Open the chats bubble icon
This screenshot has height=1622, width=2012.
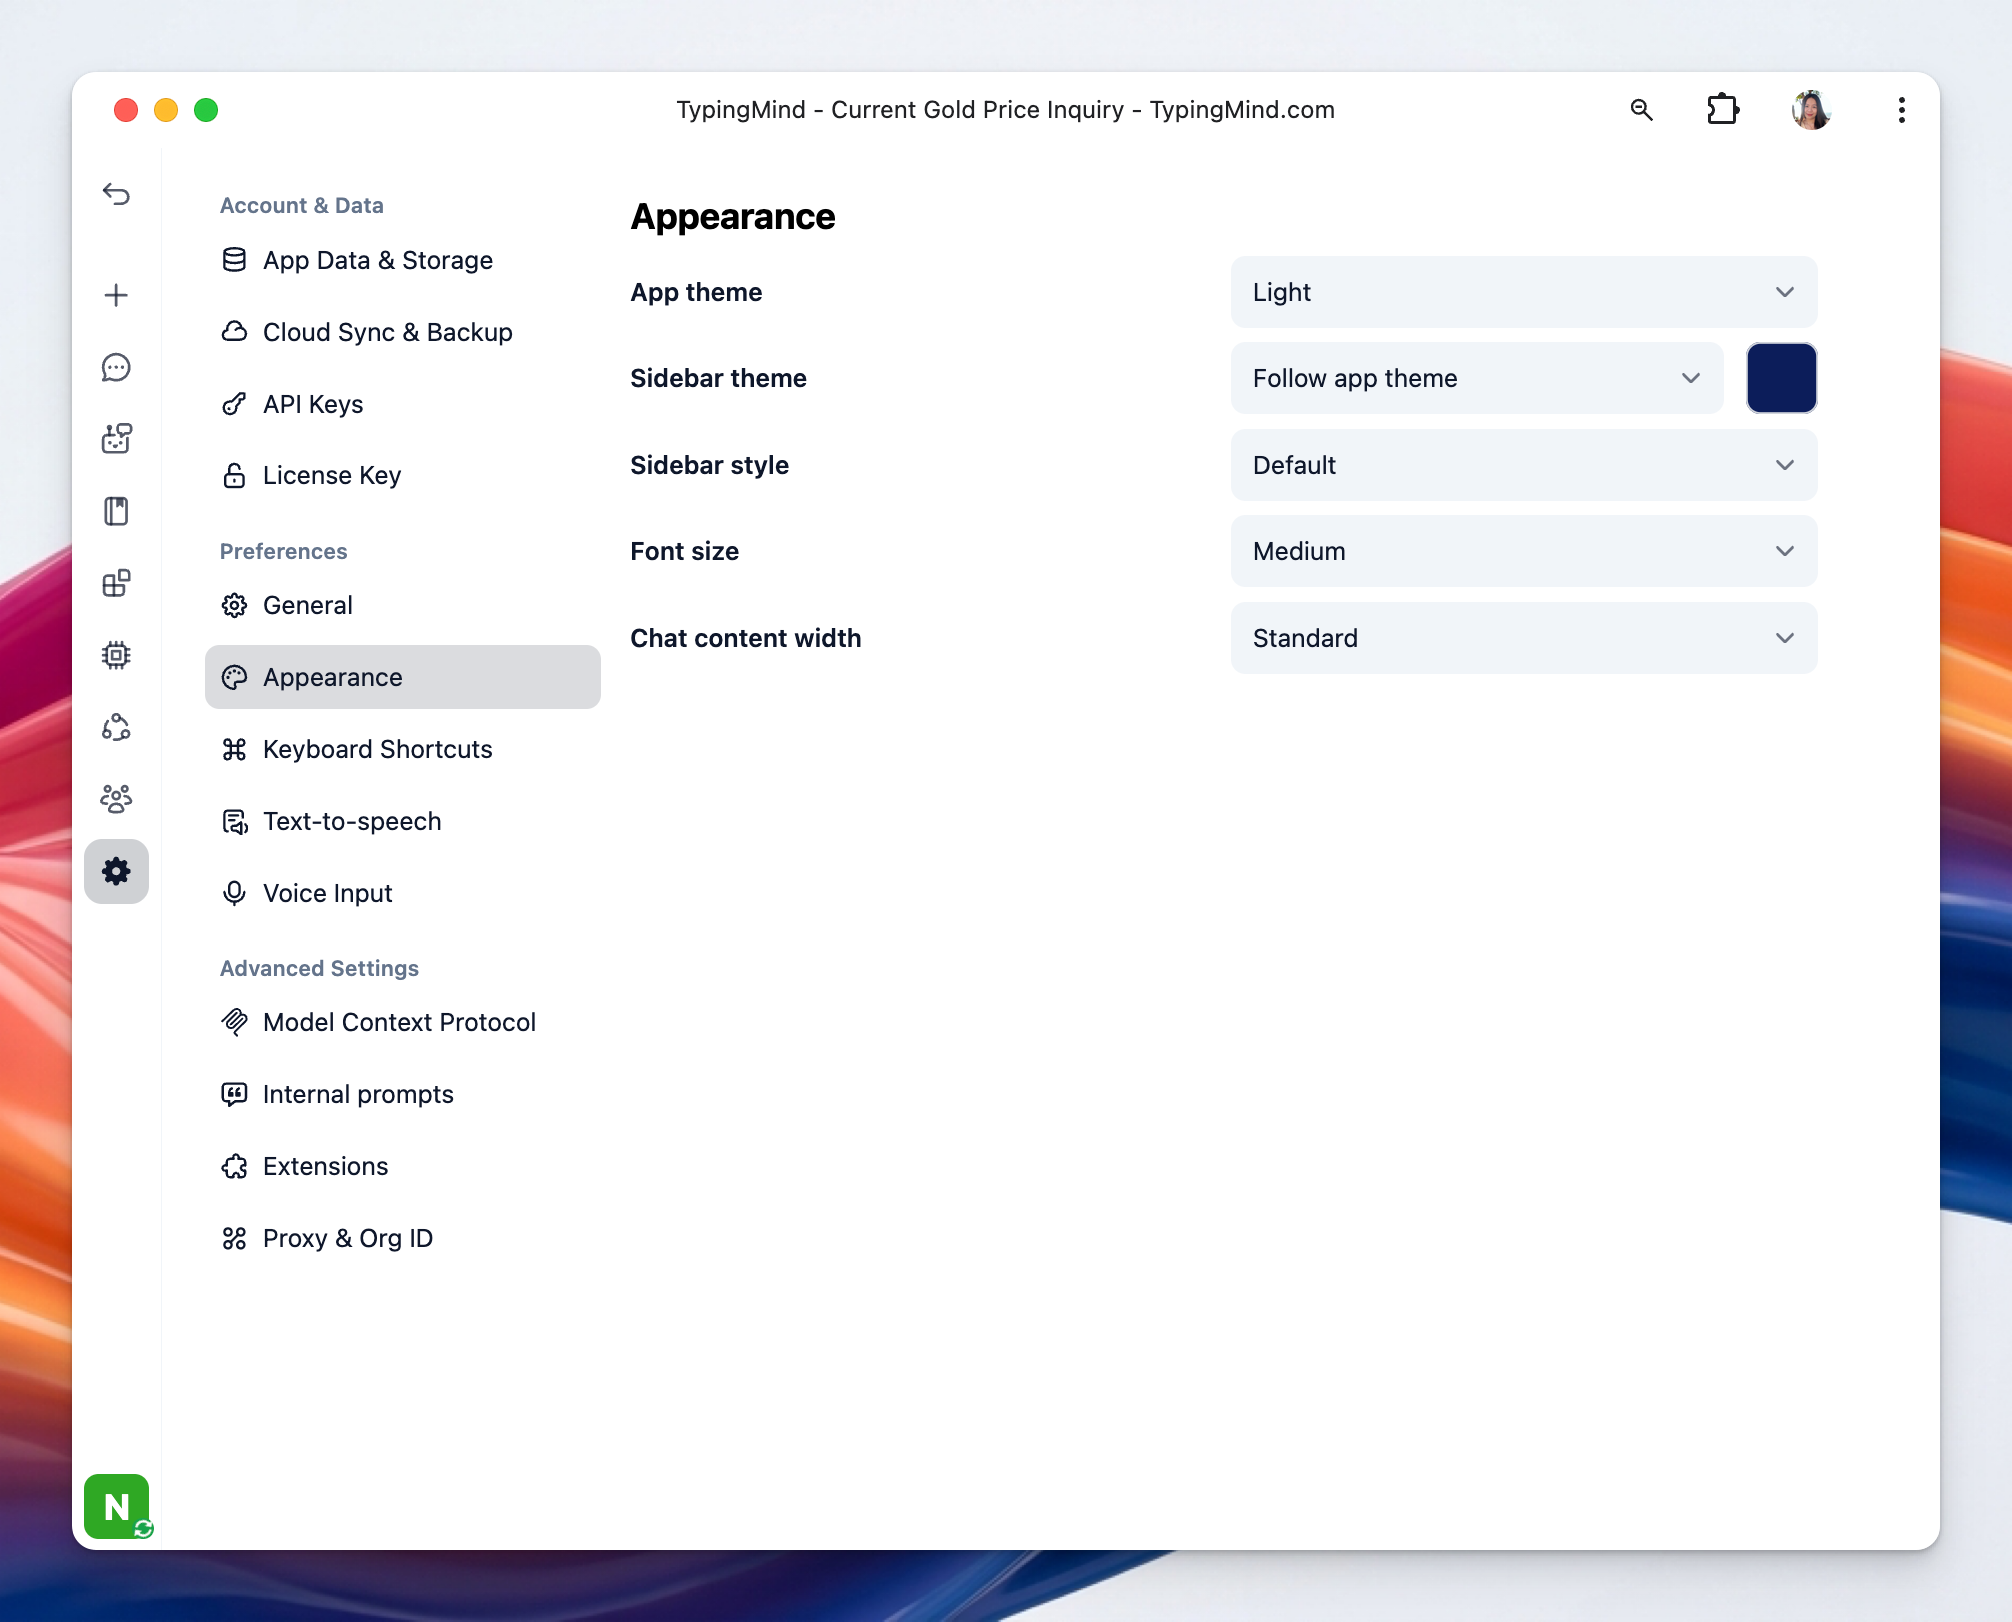116,367
